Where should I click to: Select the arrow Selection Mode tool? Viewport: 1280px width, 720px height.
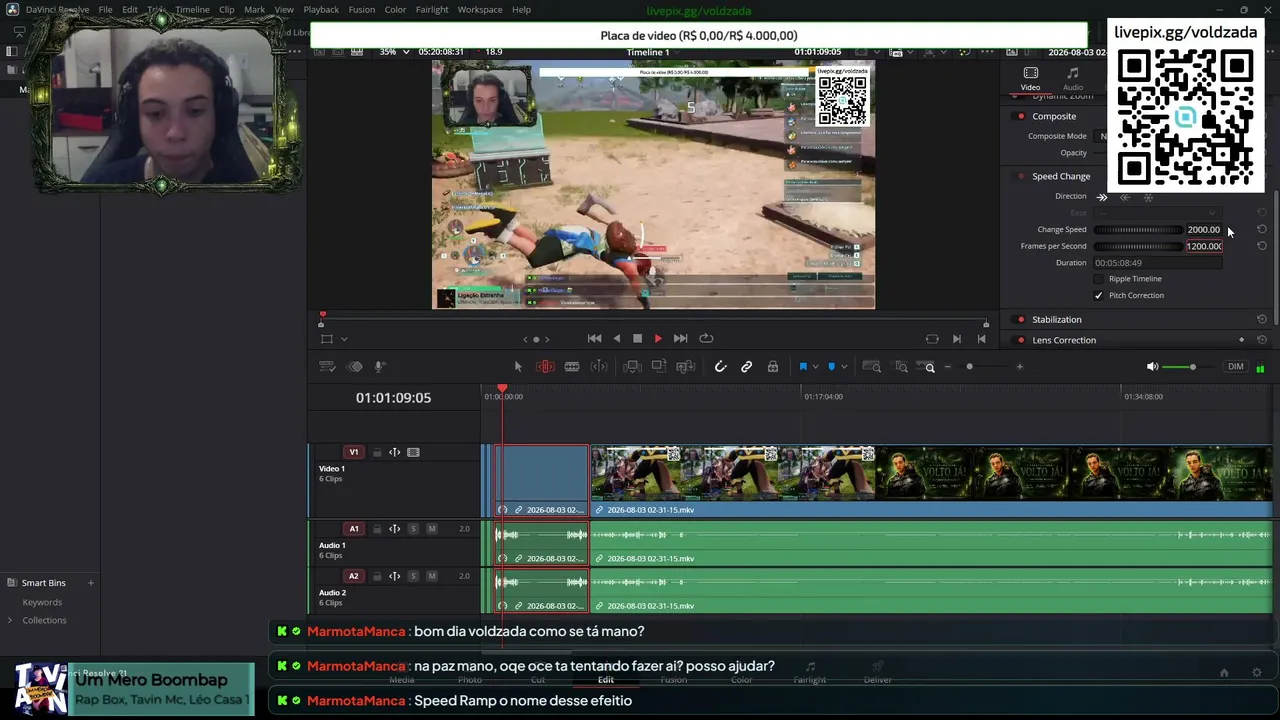click(518, 367)
